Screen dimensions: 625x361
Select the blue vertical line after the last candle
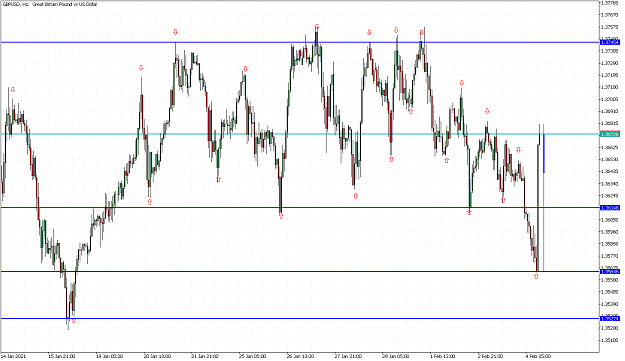pyautogui.click(x=544, y=197)
